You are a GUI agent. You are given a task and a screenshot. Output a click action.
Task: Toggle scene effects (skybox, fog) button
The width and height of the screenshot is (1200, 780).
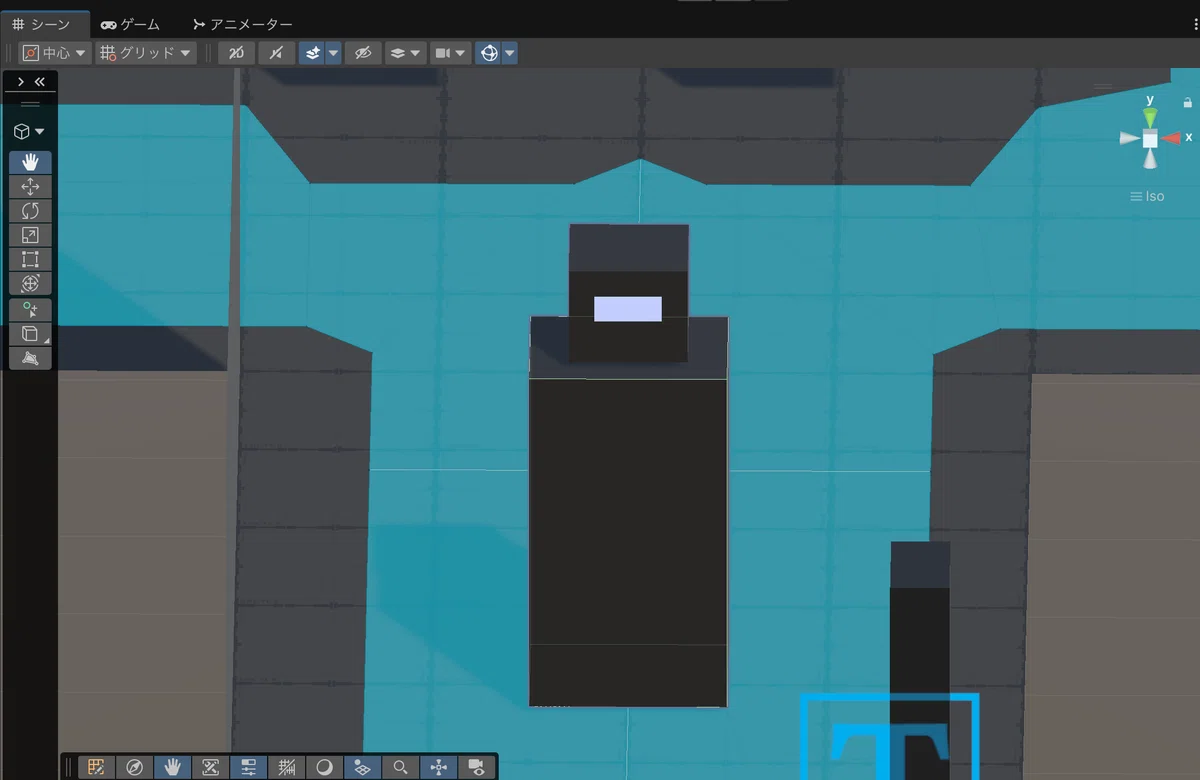pos(312,53)
